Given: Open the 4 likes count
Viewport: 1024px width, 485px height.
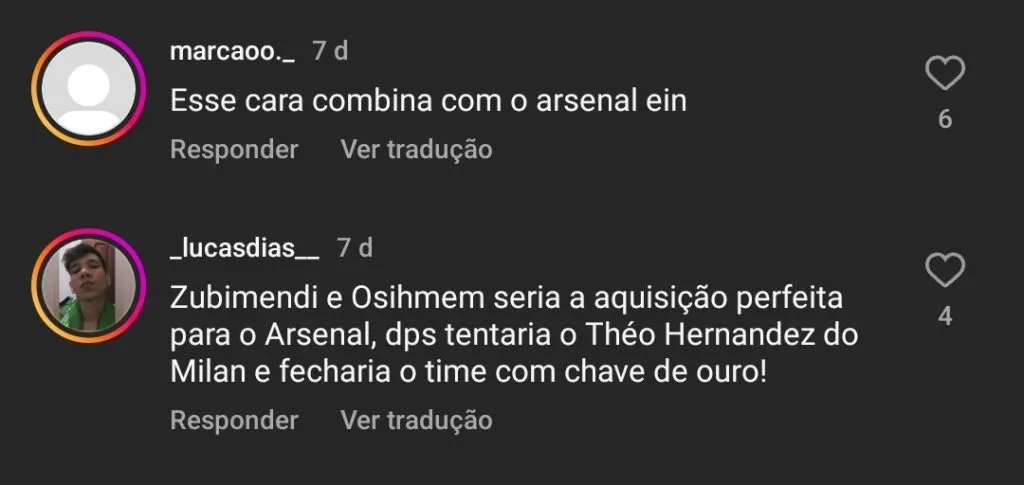Looking at the screenshot, I should click(x=944, y=317).
